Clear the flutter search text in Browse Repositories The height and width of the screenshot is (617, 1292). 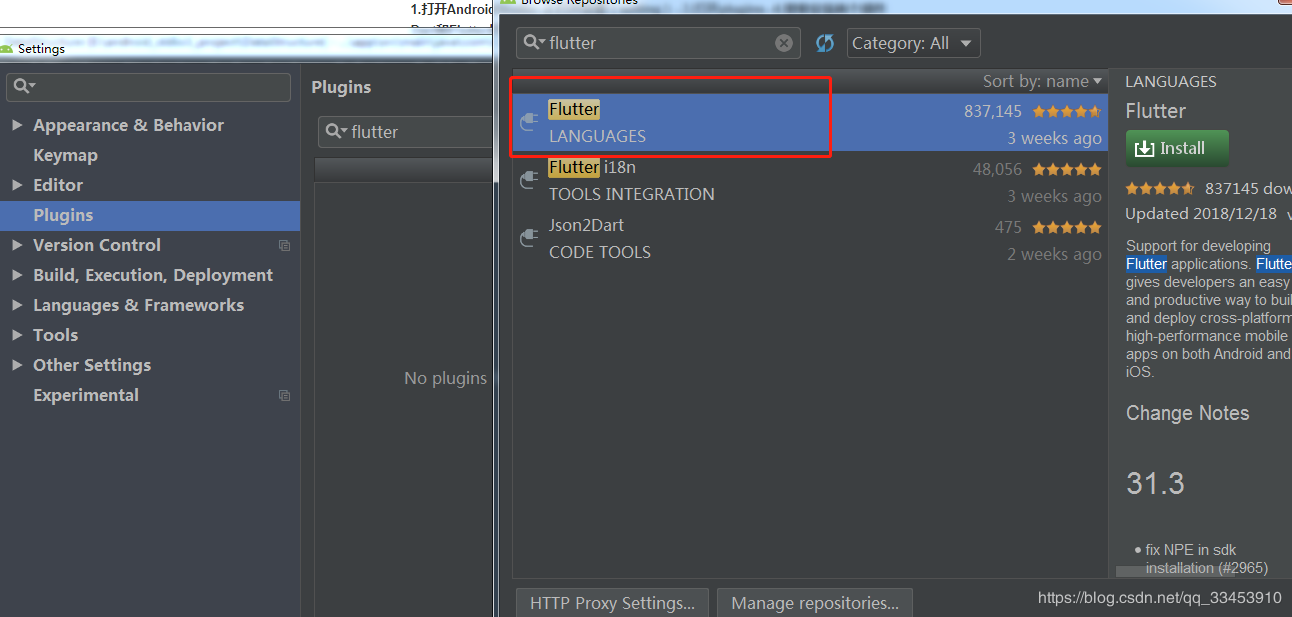(x=784, y=43)
